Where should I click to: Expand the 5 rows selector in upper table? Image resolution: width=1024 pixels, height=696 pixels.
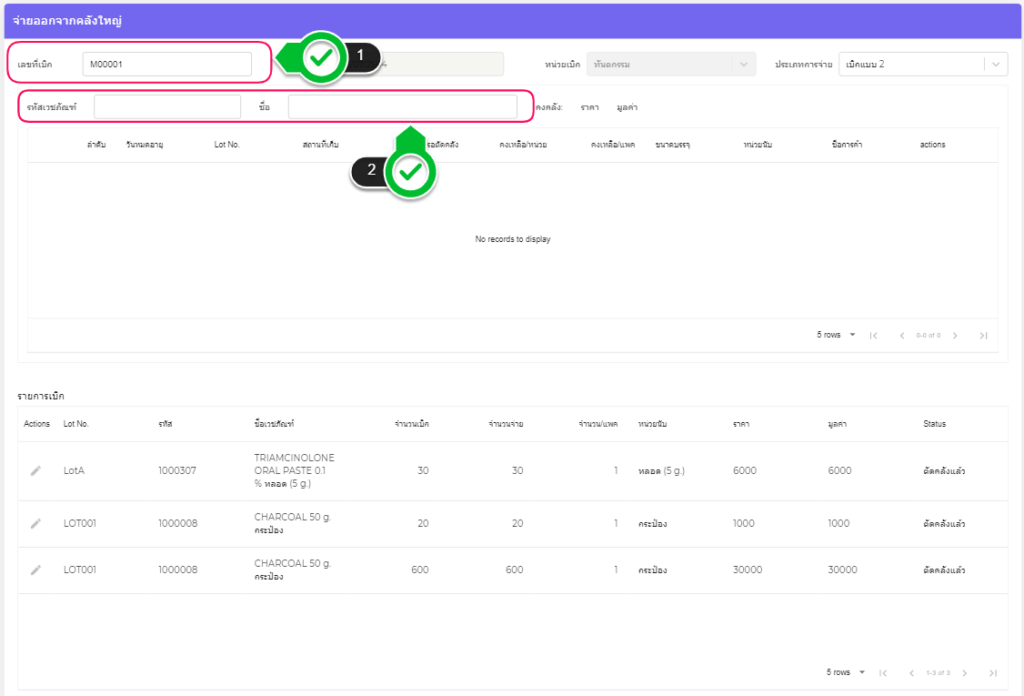pos(836,335)
